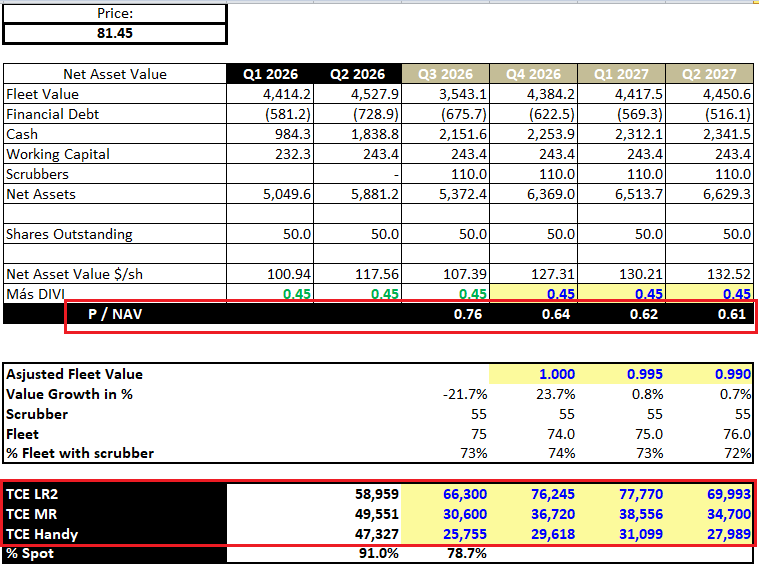The width and height of the screenshot is (759, 571).
Task: Select the Fleet Value row label
Action: (115, 94)
